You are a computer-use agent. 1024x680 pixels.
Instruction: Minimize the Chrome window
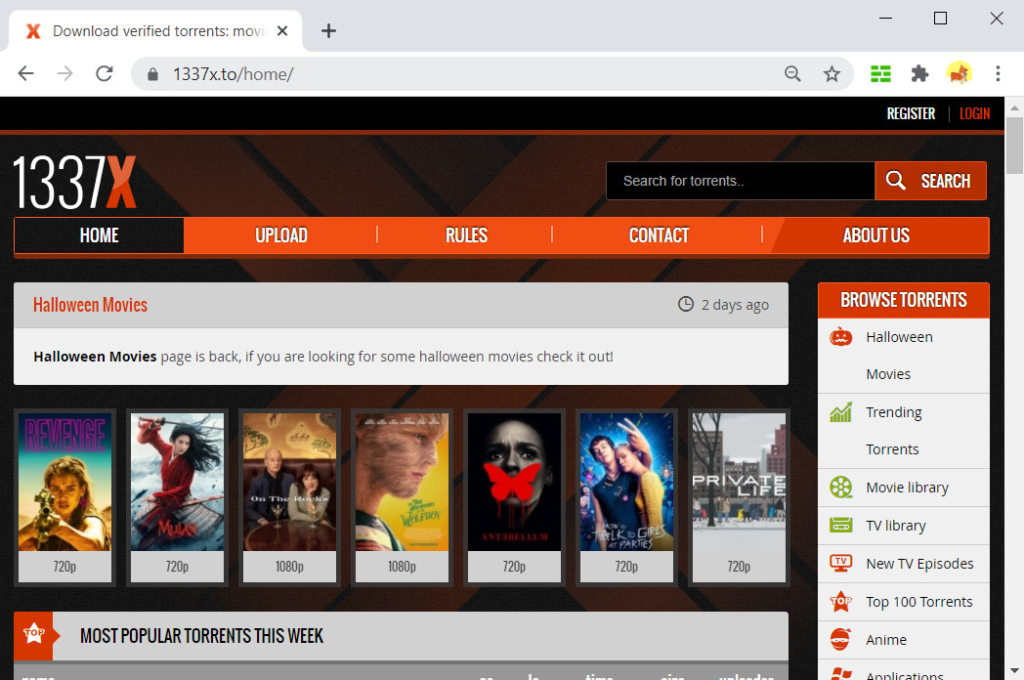886,18
